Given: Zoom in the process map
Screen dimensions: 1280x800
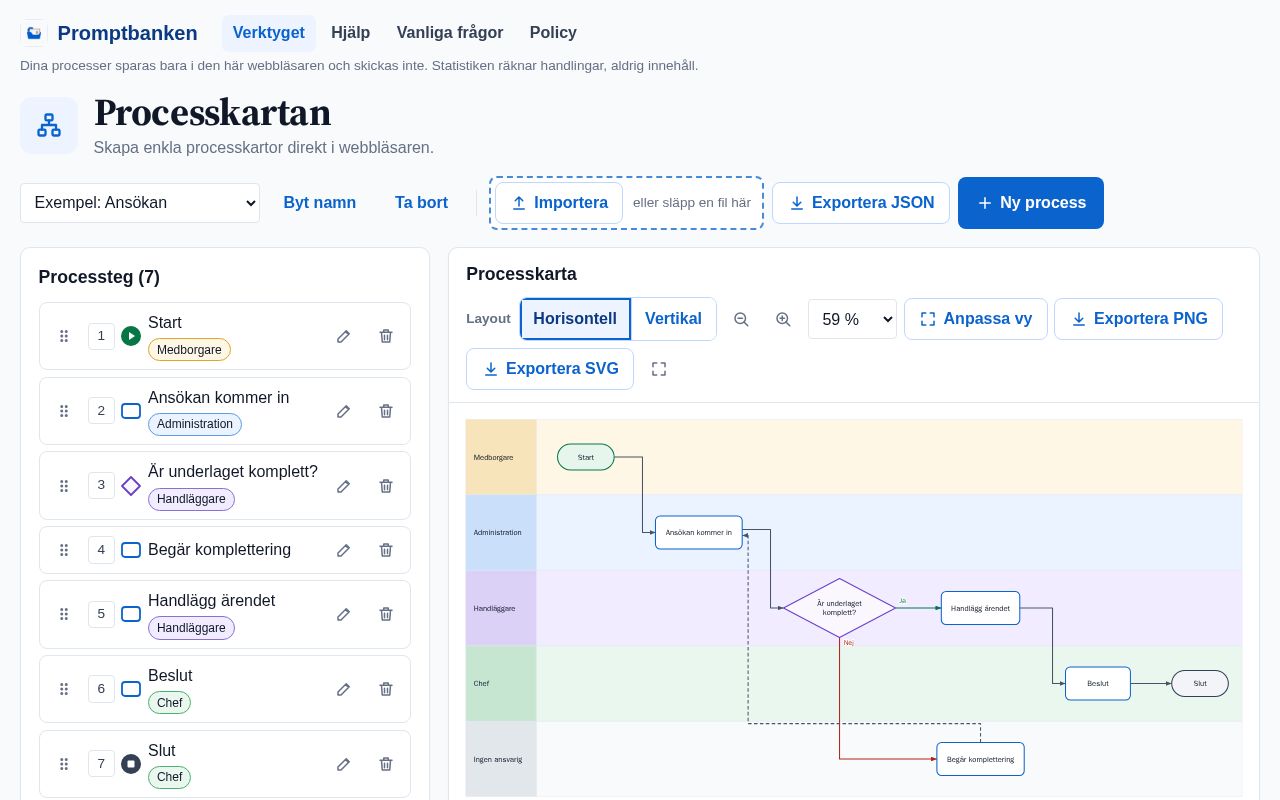Looking at the screenshot, I should [783, 319].
